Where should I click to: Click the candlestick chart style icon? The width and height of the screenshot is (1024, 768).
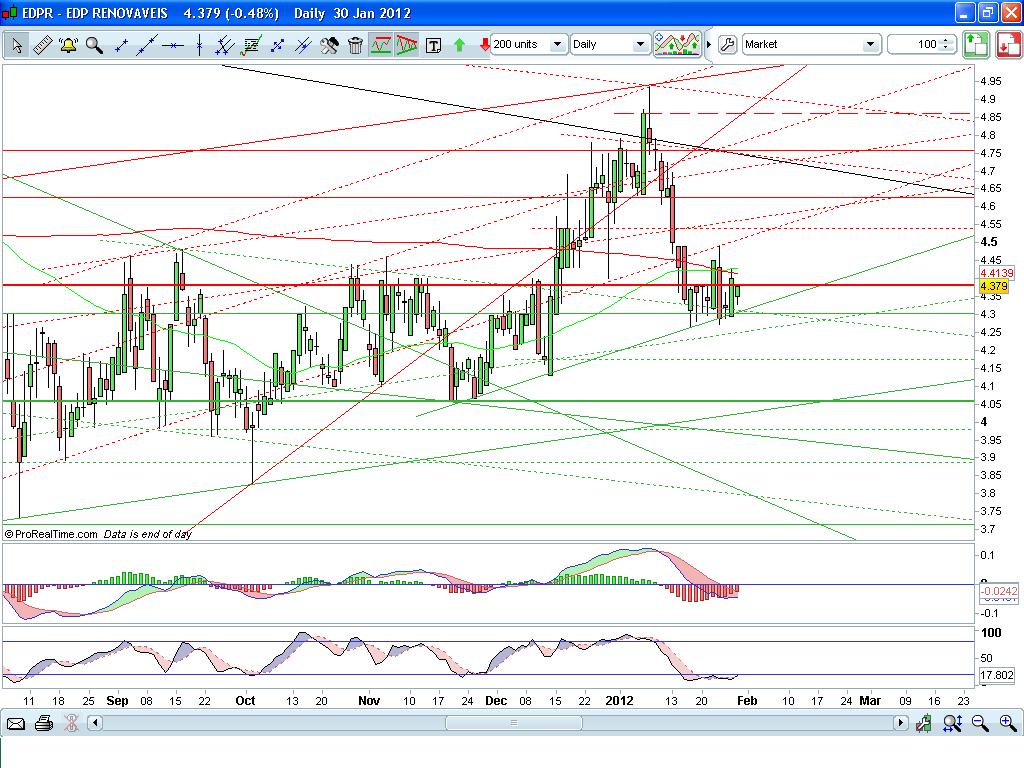(923, 723)
